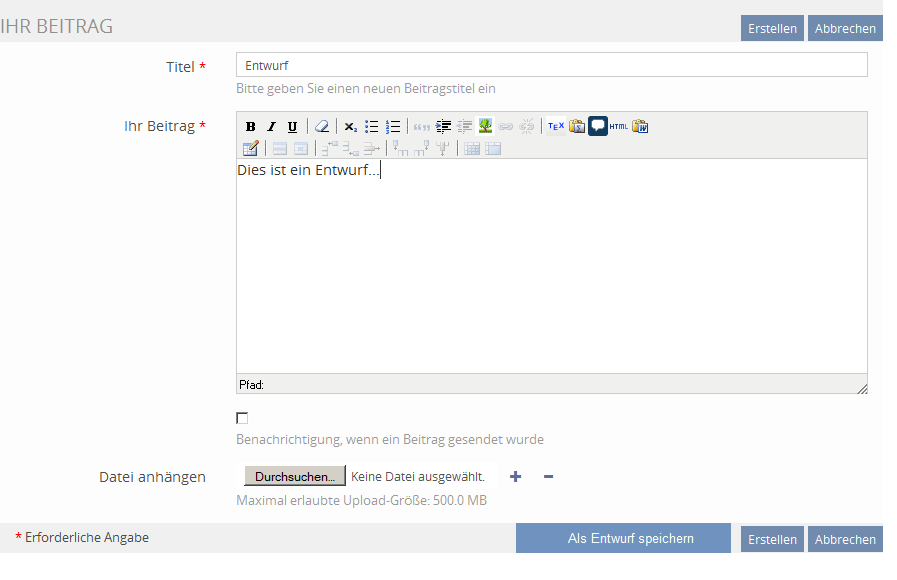This screenshot has width=897, height=580.
Task: Open the TeX formula tool
Action: [556, 127]
